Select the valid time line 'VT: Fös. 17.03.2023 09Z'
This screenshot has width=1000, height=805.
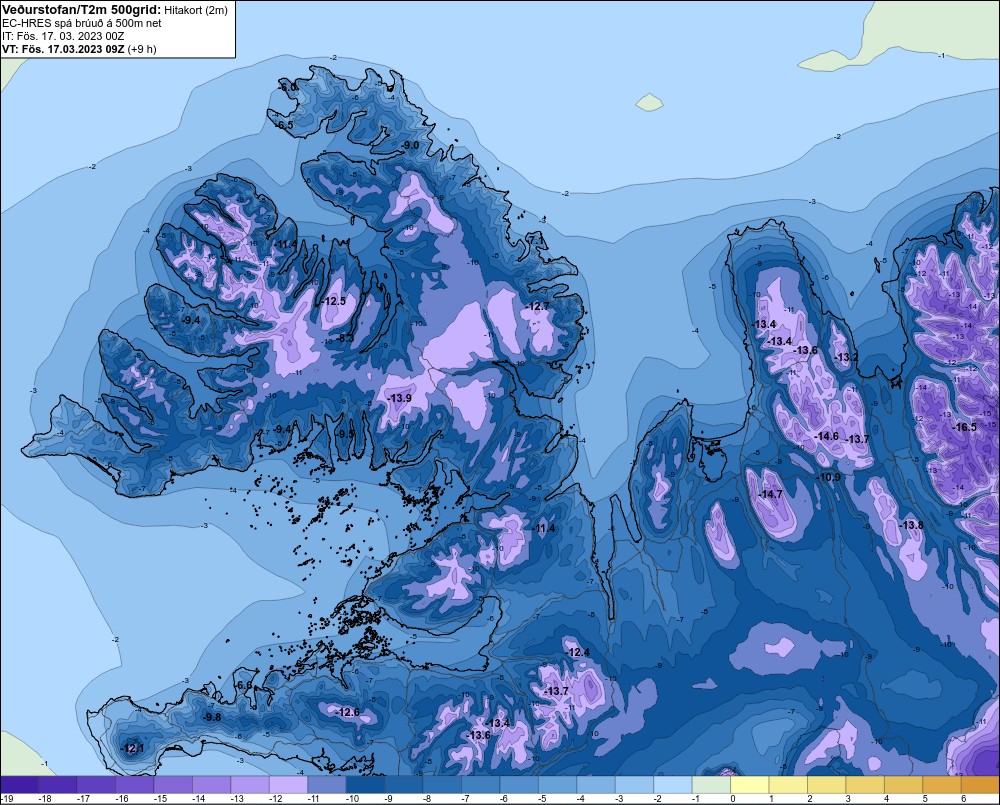63,49
